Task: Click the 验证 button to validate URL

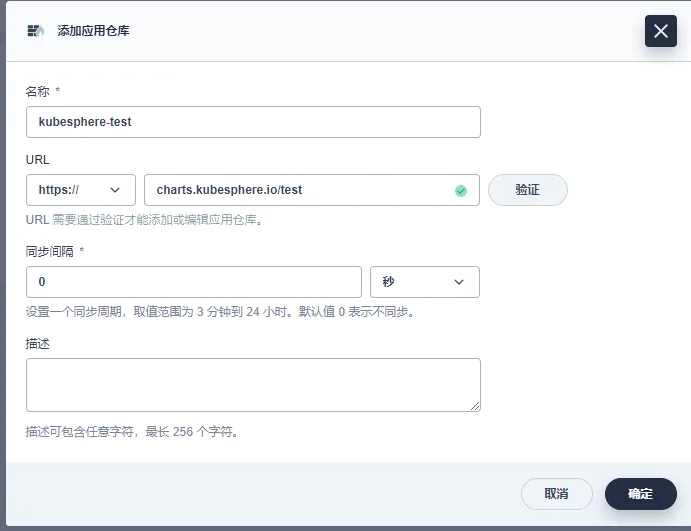Action: tap(528, 190)
